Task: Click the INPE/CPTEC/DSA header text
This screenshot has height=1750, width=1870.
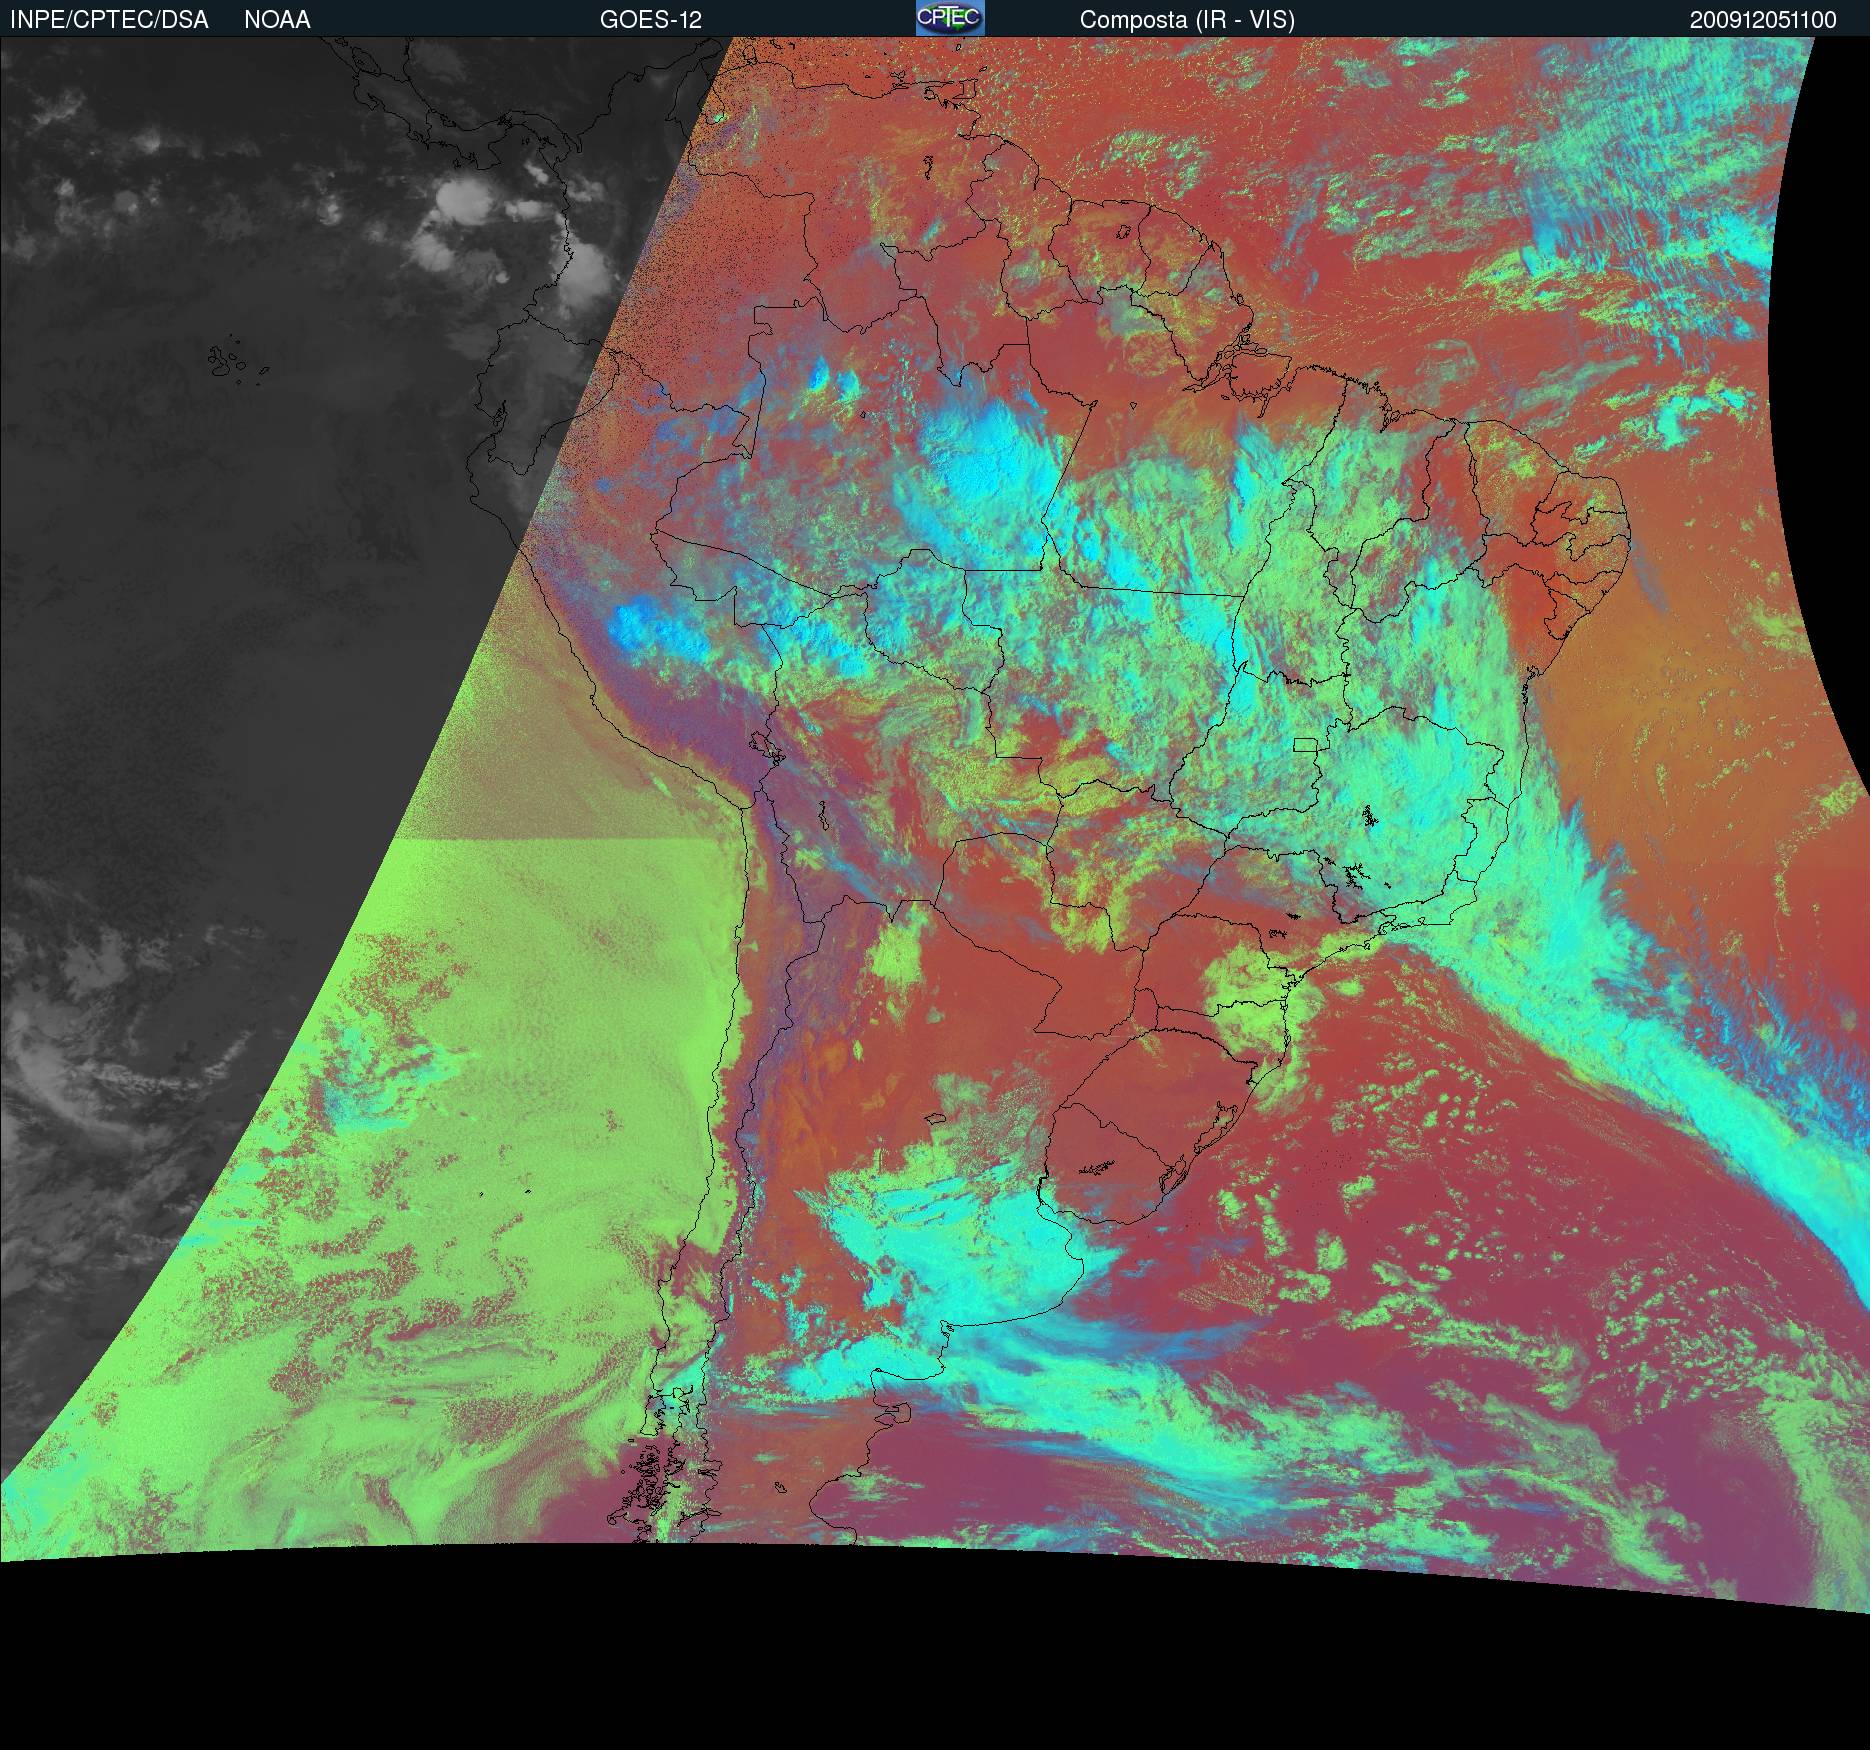Action: pos(109,20)
